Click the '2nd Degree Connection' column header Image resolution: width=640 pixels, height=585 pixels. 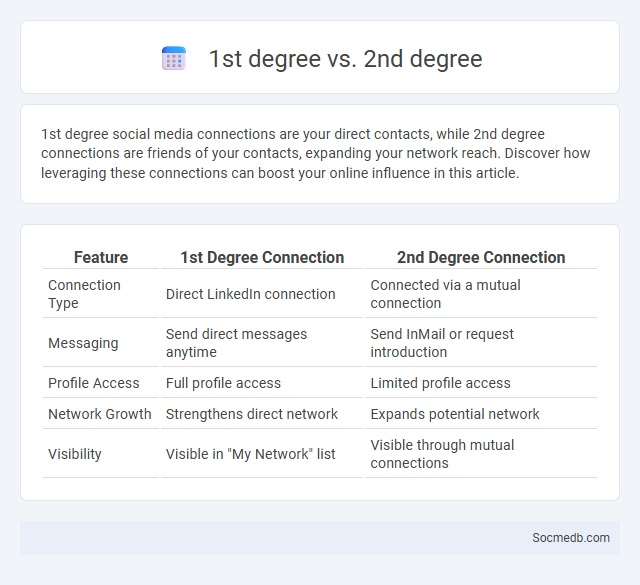click(481, 257)
